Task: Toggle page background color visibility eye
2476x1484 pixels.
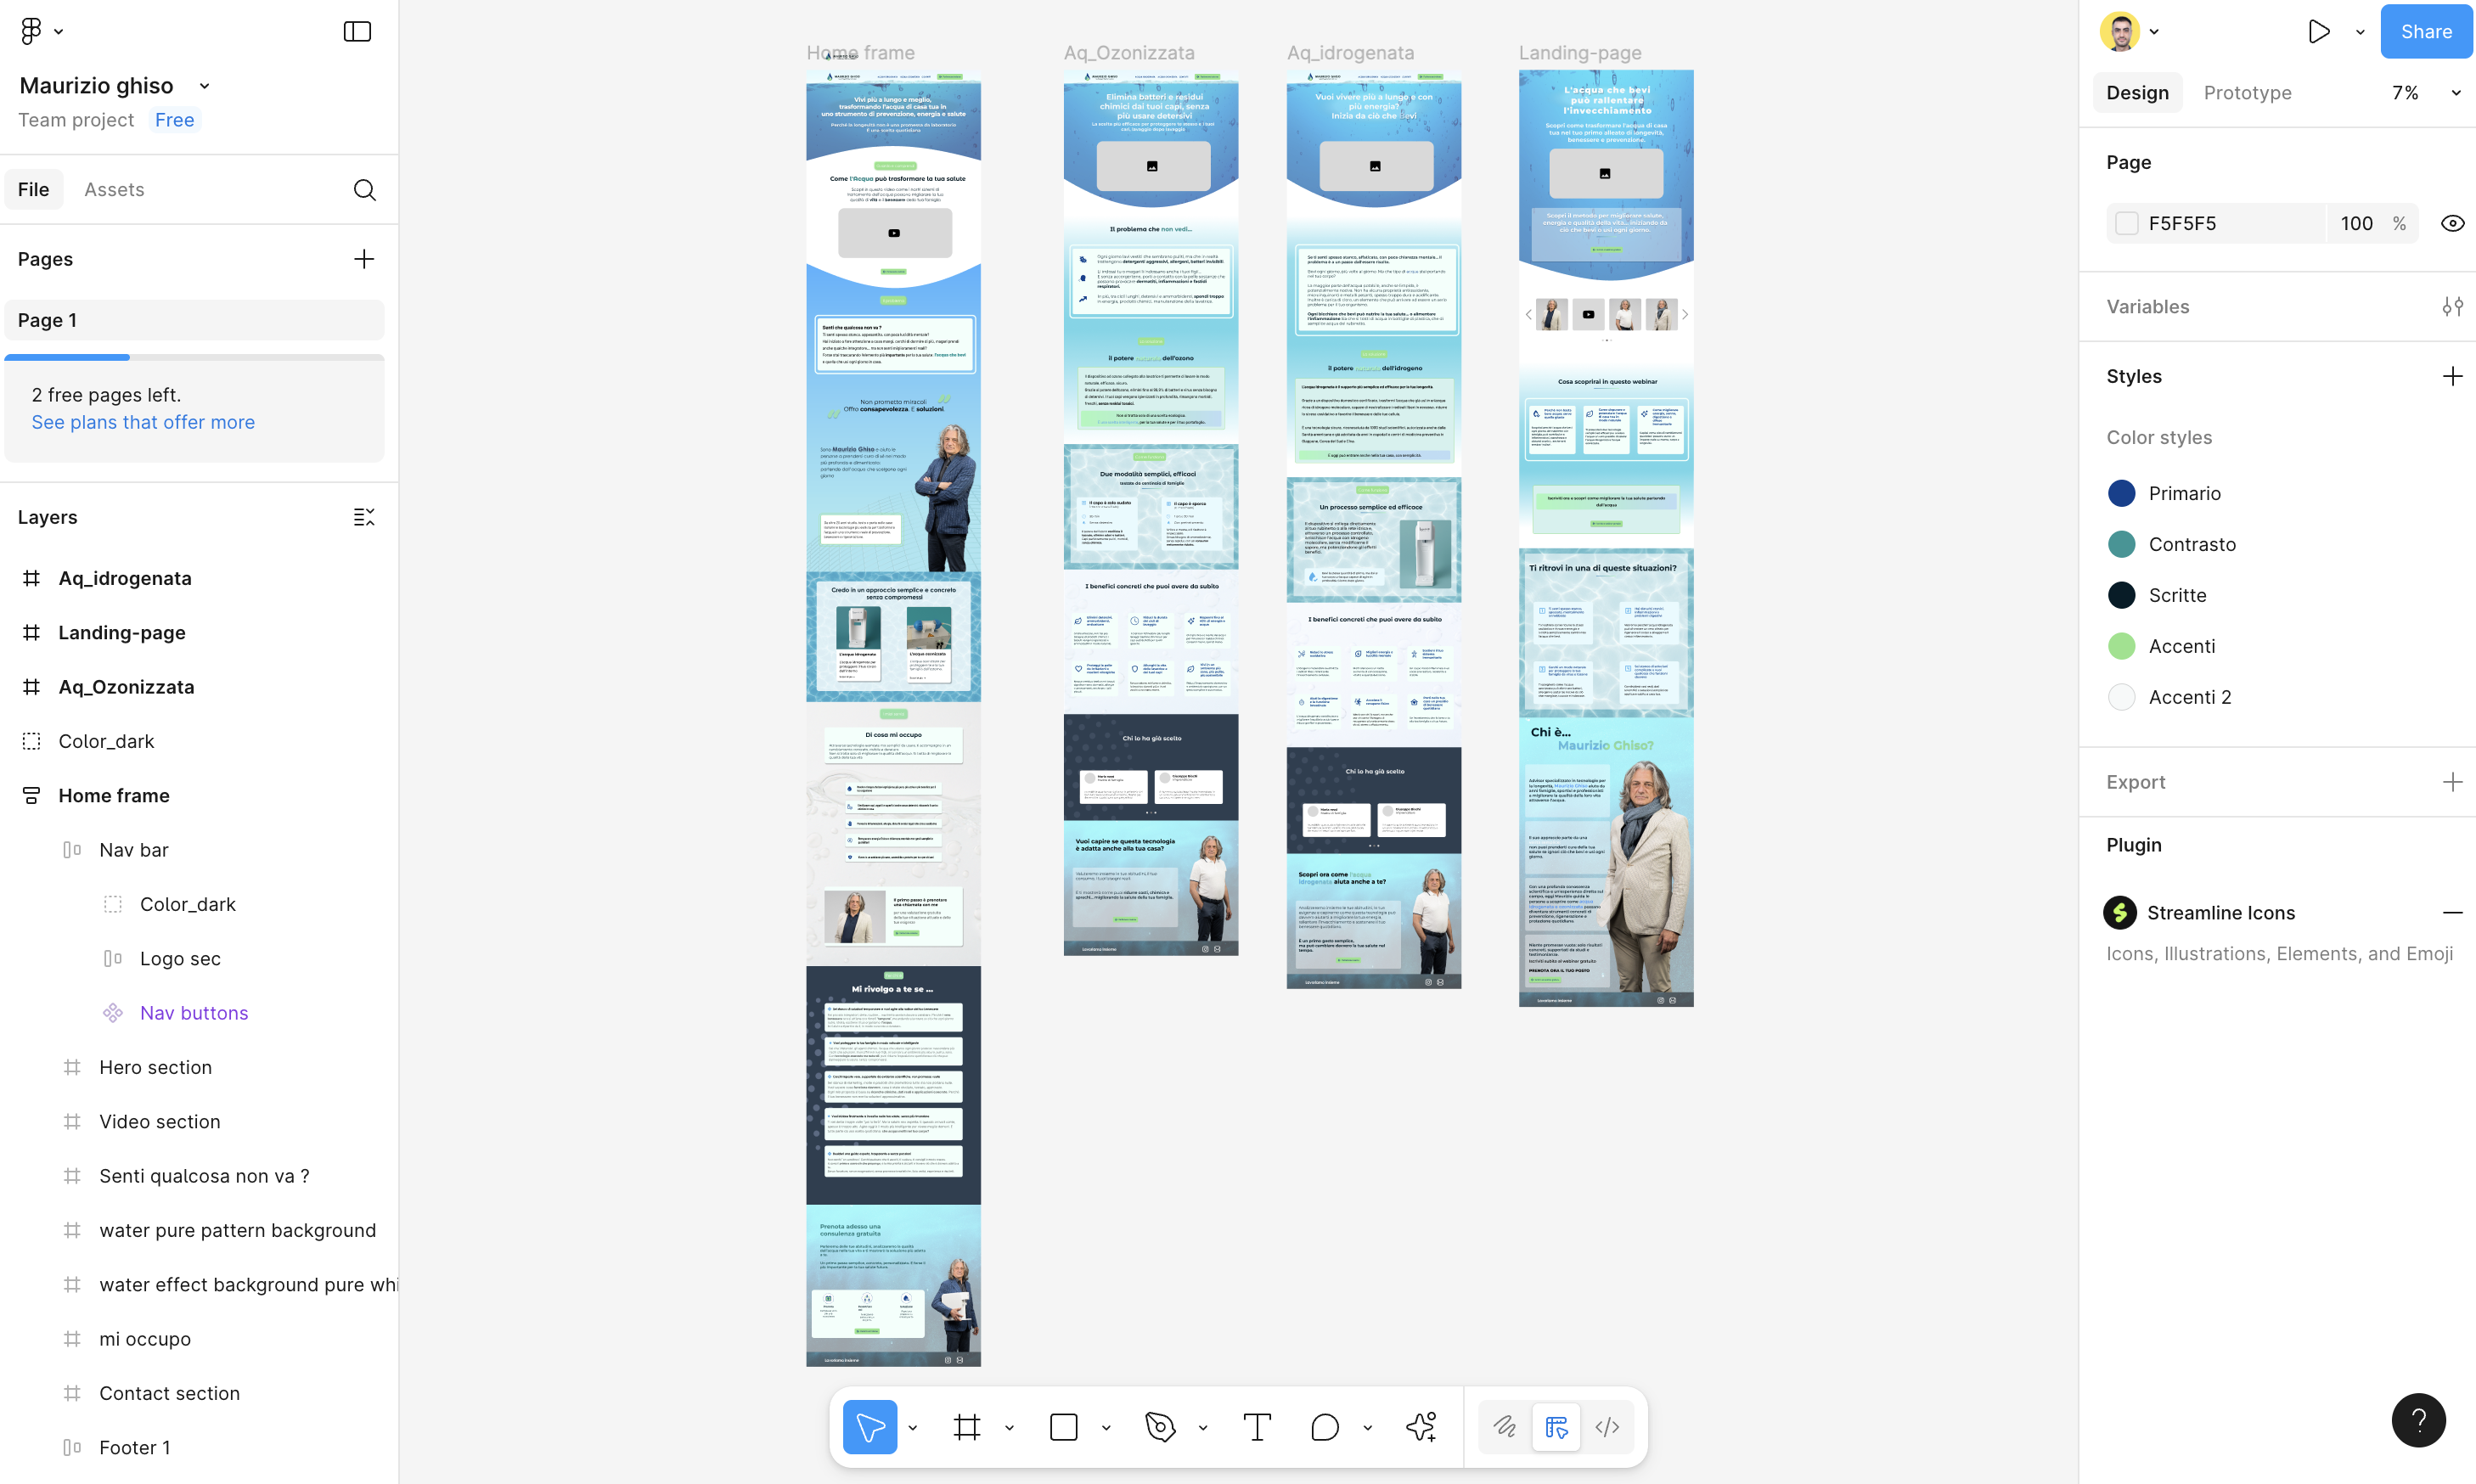Action: [x=2452, y=223]
